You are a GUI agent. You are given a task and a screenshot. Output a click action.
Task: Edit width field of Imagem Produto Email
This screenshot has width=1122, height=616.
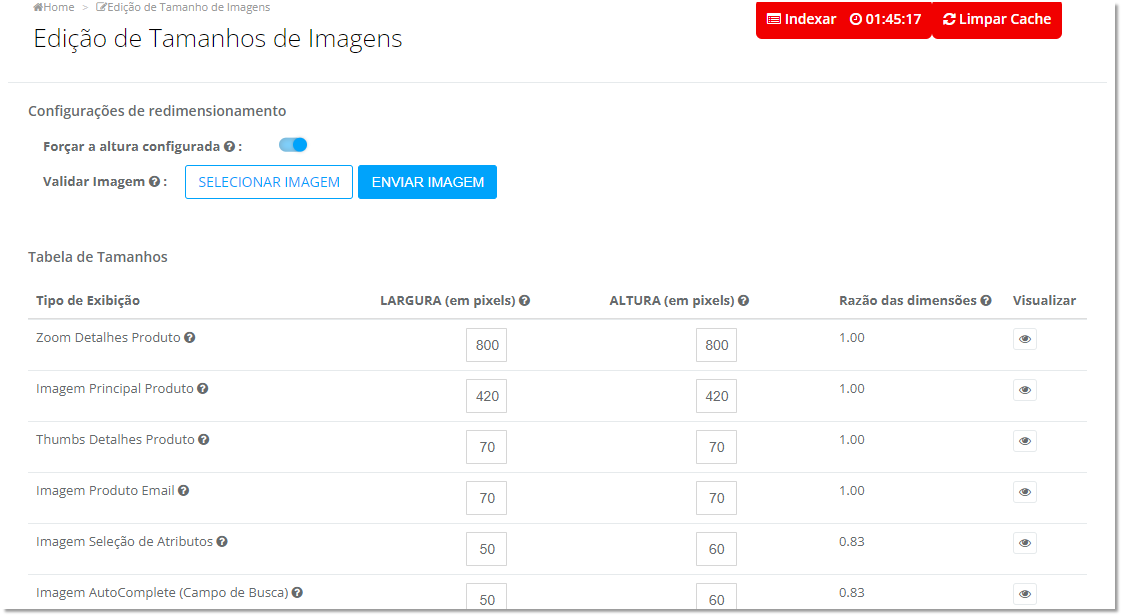click(x=487, y=498)
